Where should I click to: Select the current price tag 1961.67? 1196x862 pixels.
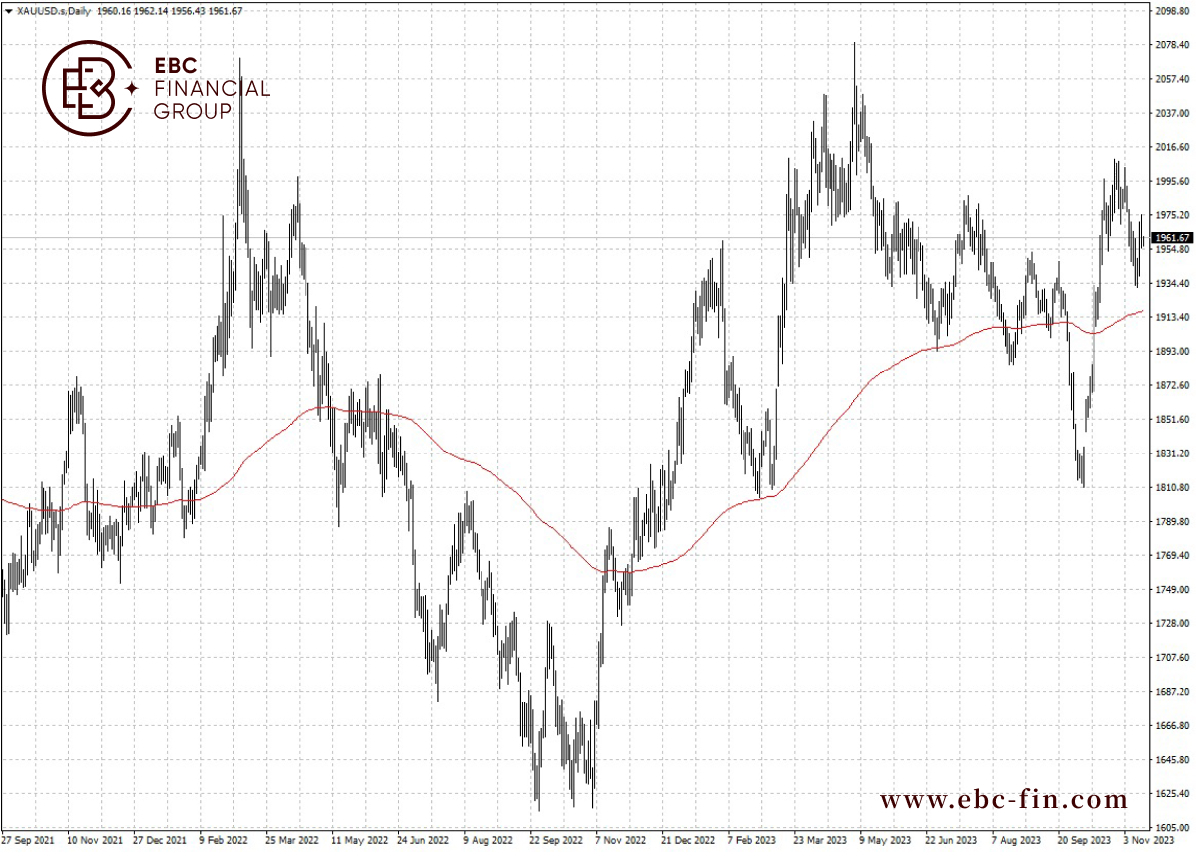tap(1172, 238)
